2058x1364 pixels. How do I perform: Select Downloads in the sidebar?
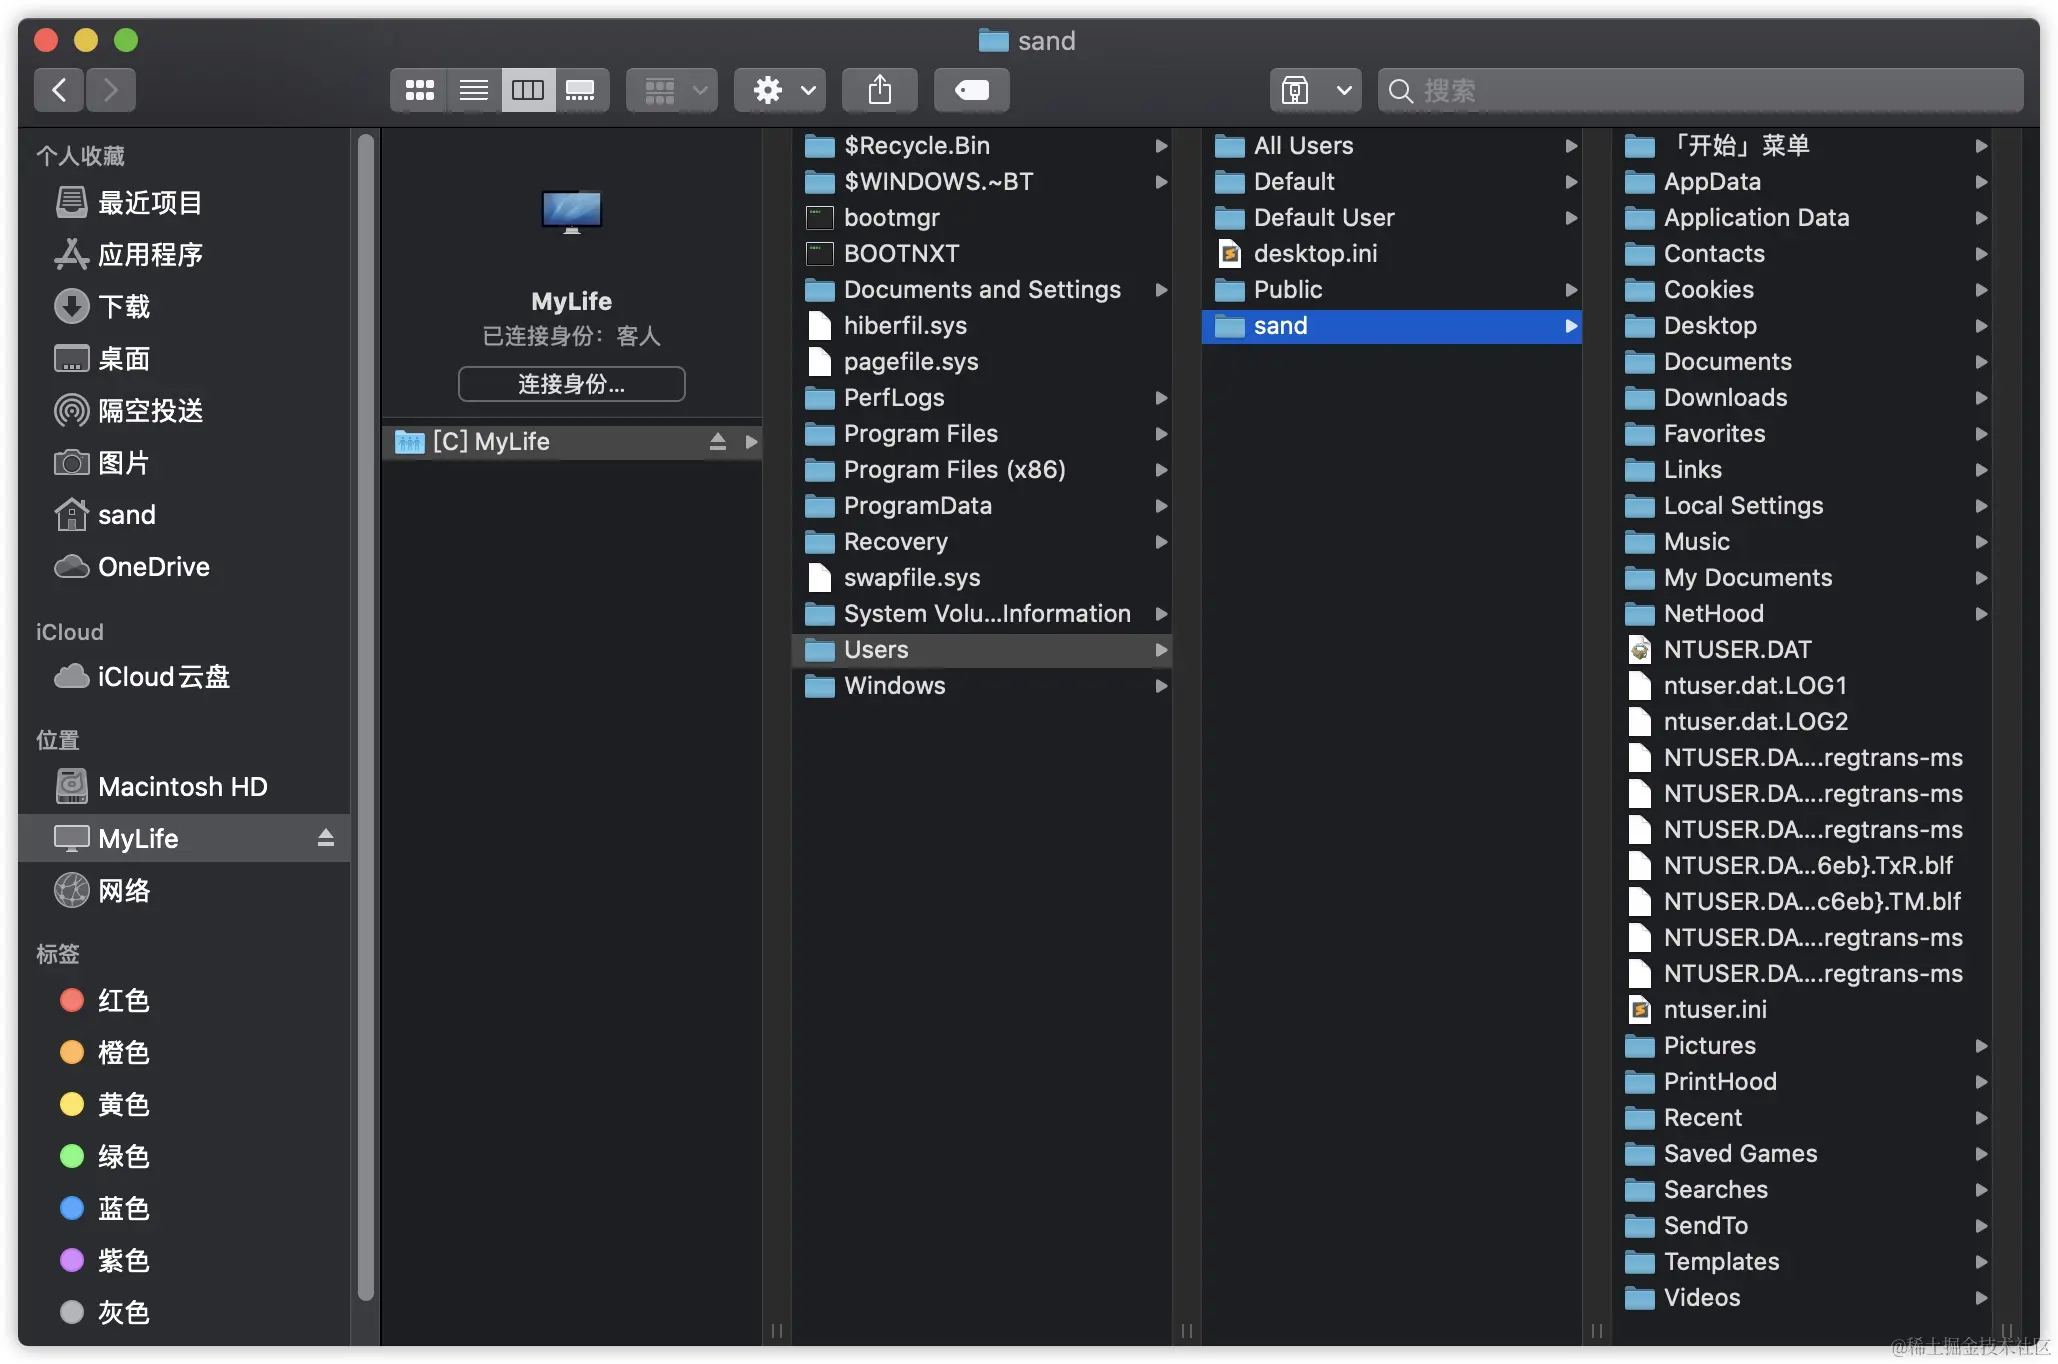coord(123,307)
